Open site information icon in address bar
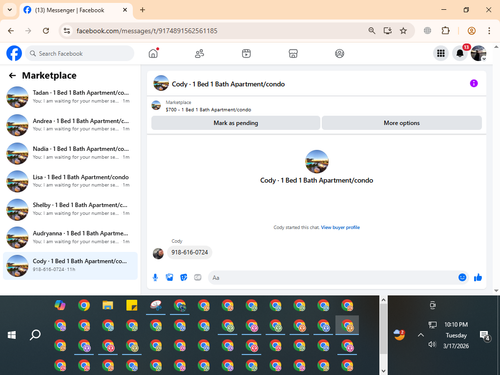This screenshot has height=375, width=500. pyautogui.click(x=67, y=31)
